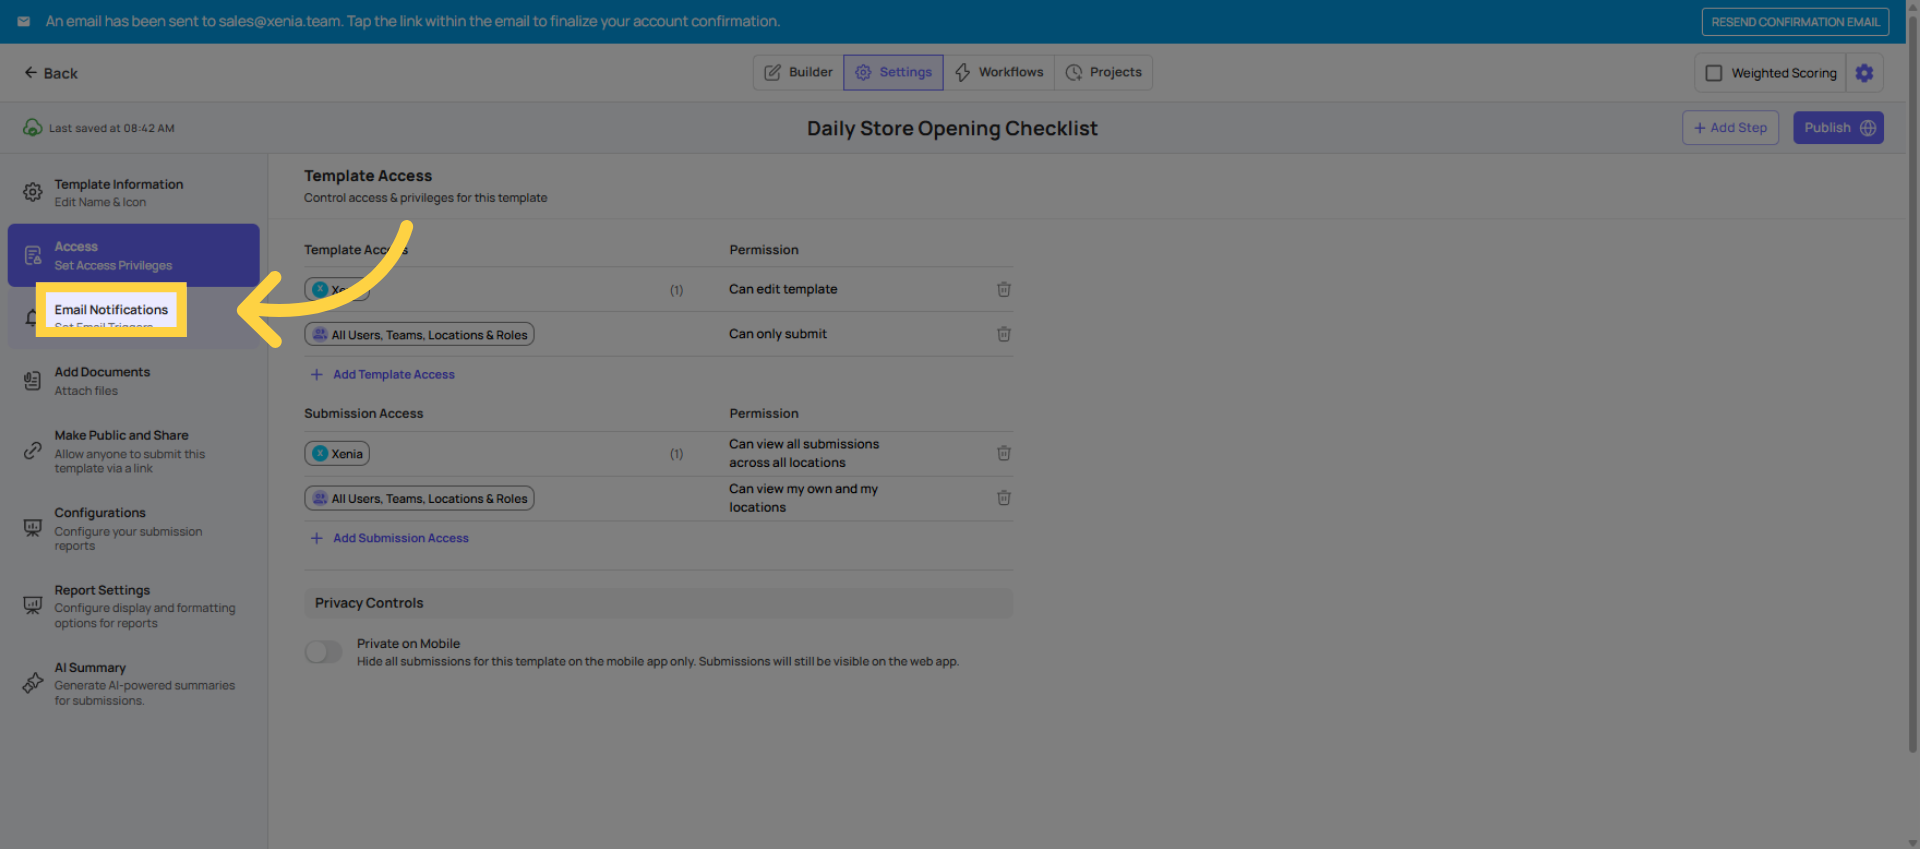Click the Add Documents file icon
This screenshot has height=849, width=1920.
[x=33, y=380]
